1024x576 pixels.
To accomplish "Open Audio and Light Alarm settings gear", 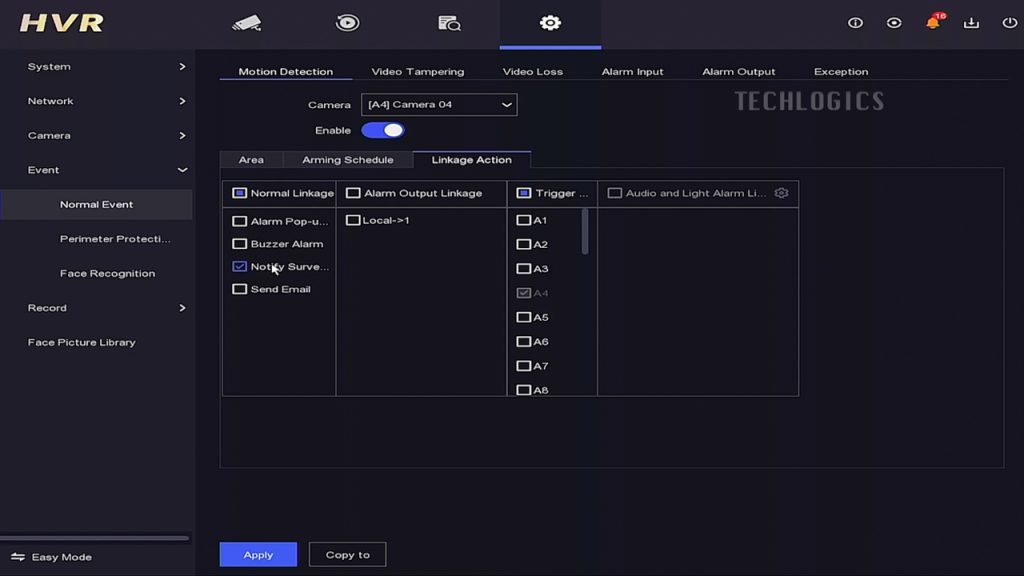I will tap(781, 193).
